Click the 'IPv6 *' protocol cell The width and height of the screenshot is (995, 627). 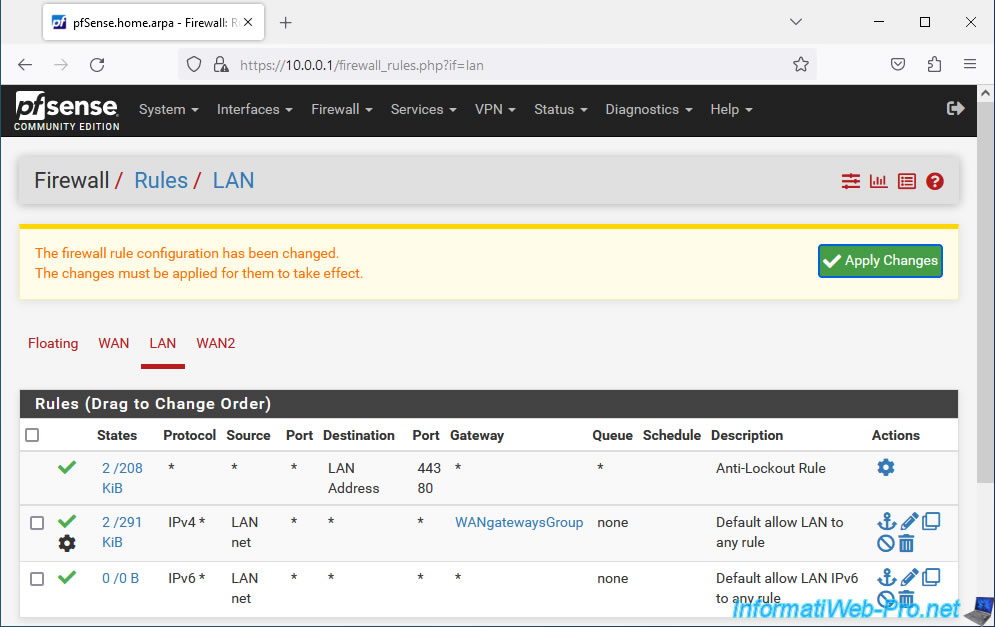187,578
